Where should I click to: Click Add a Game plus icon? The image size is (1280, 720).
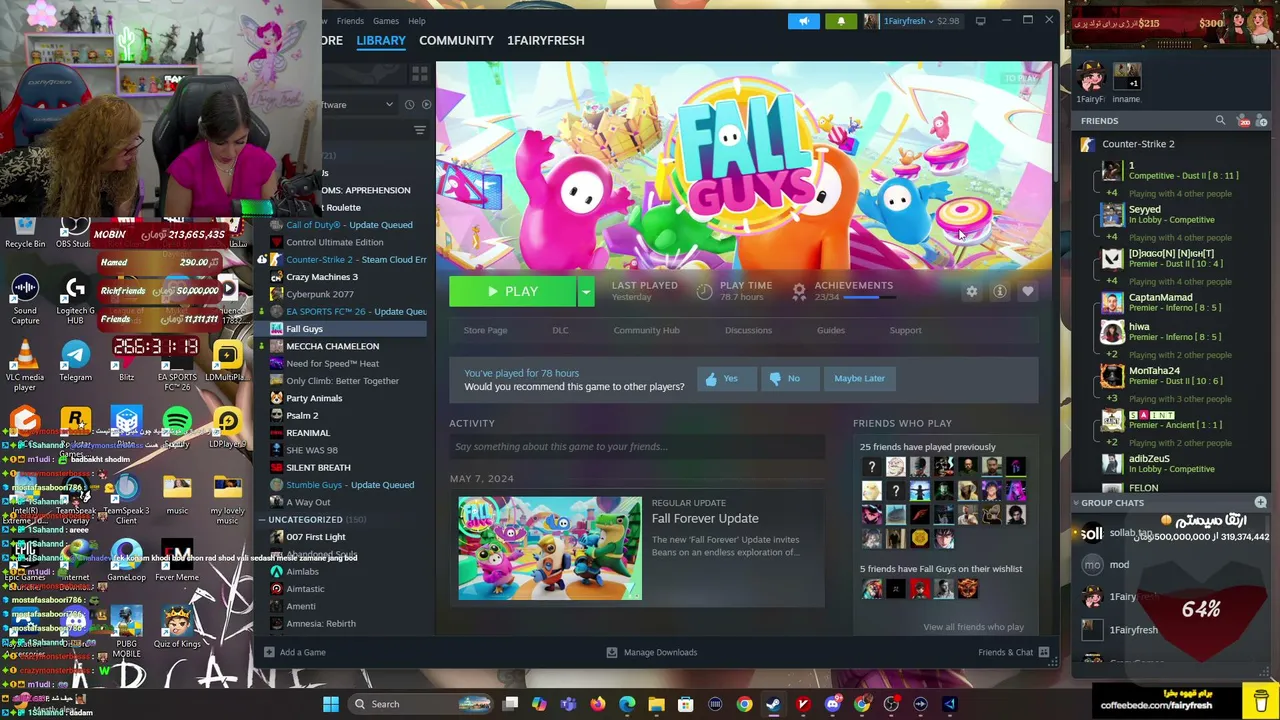(x=269, y=652)
